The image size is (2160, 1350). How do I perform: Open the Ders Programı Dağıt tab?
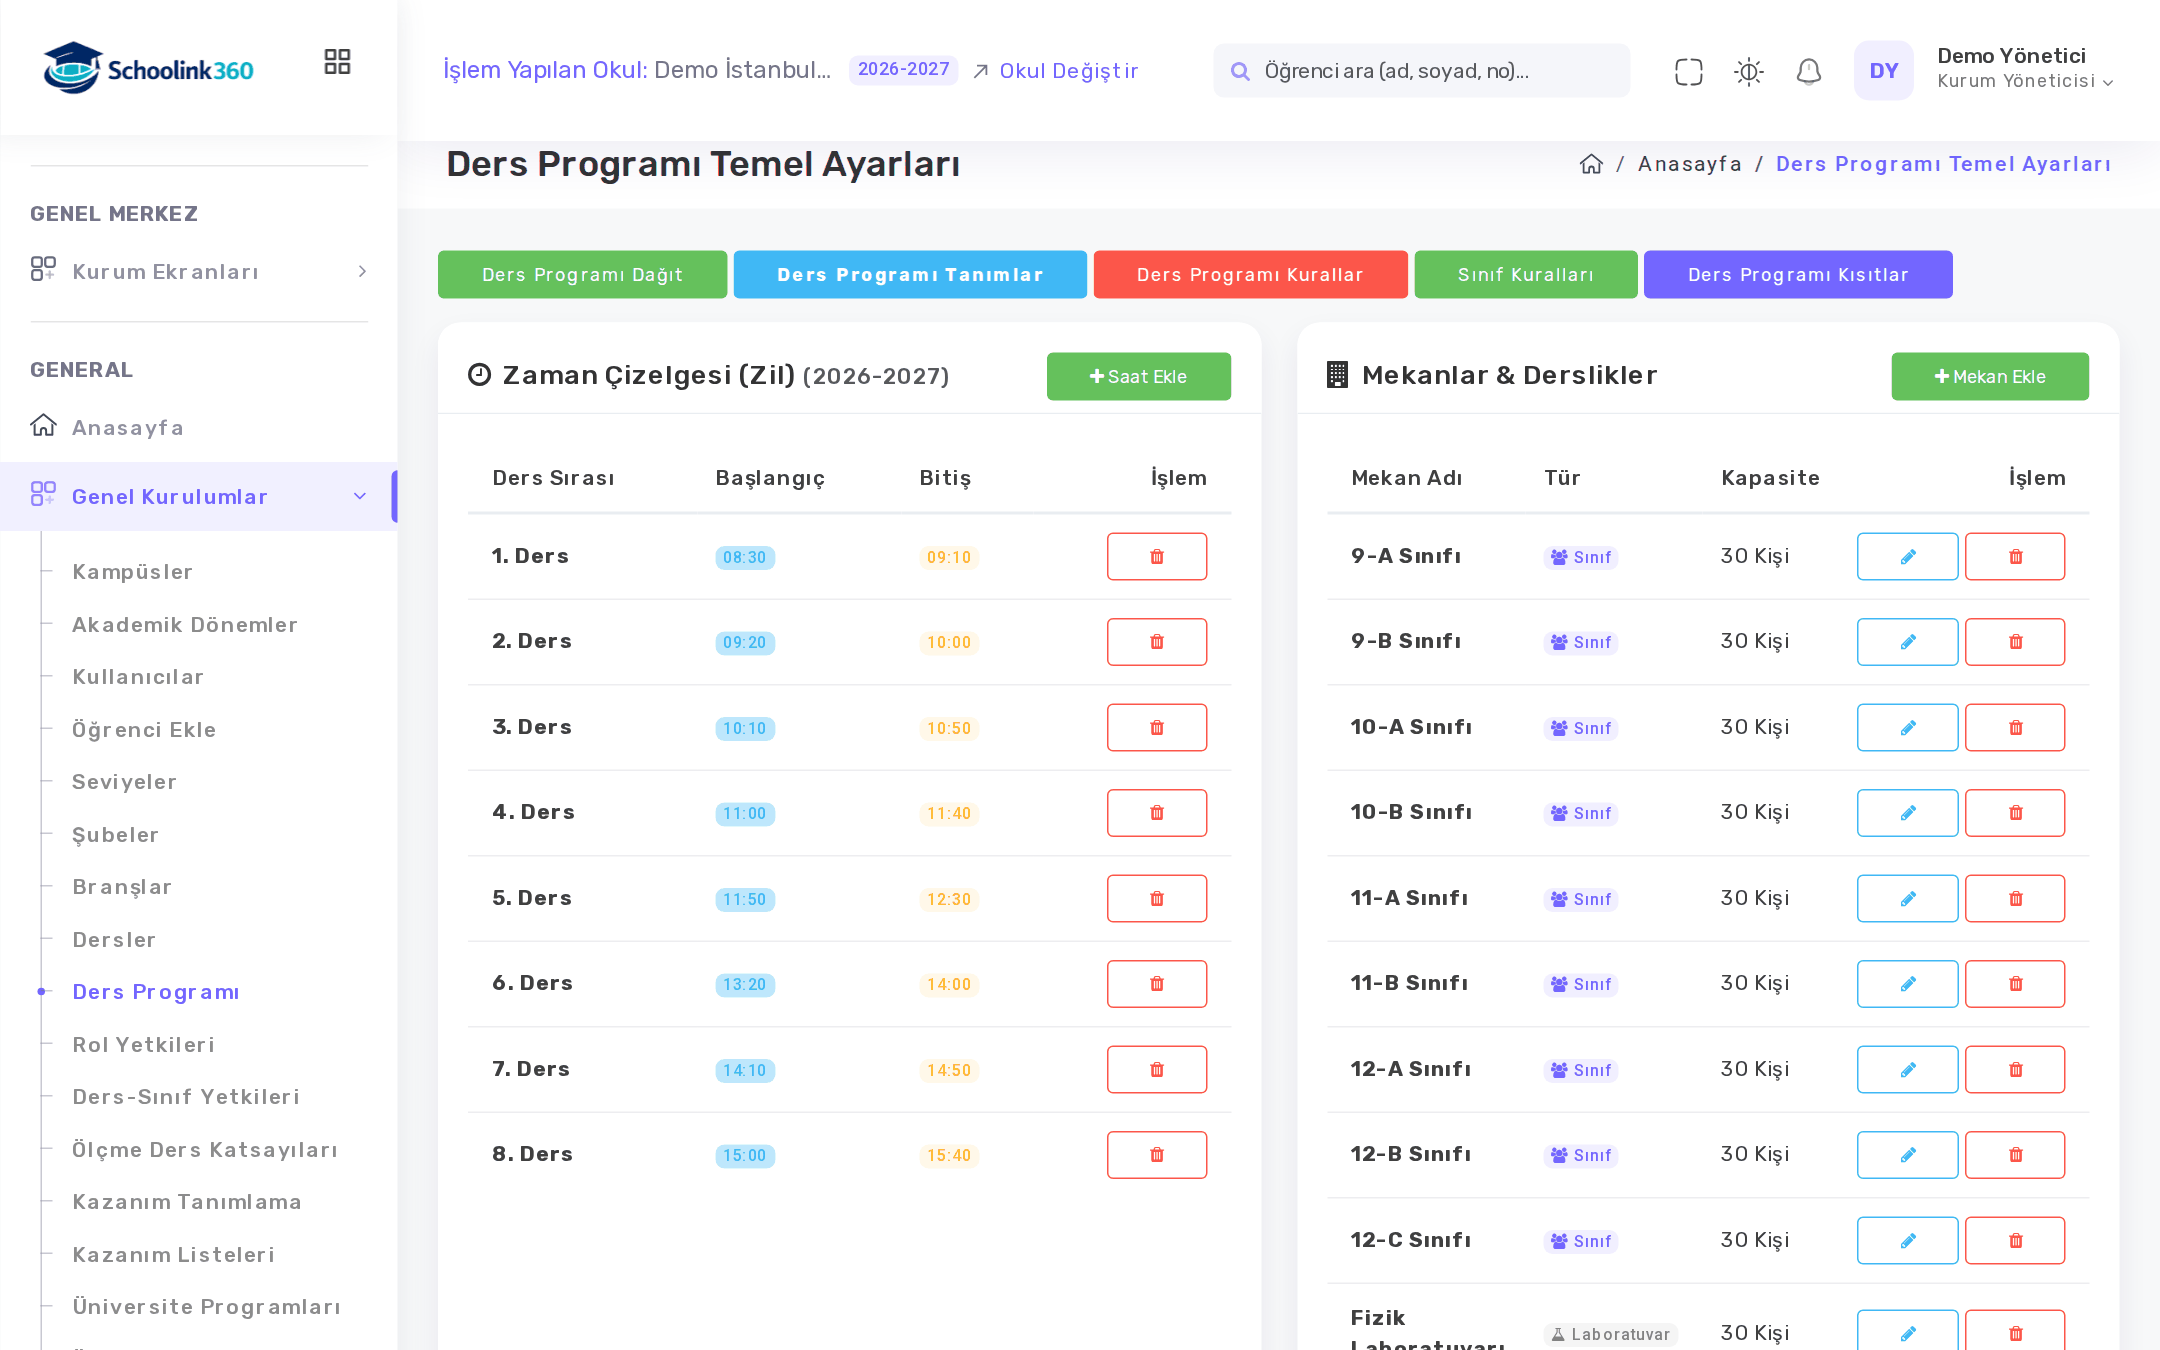click(582, 275)
